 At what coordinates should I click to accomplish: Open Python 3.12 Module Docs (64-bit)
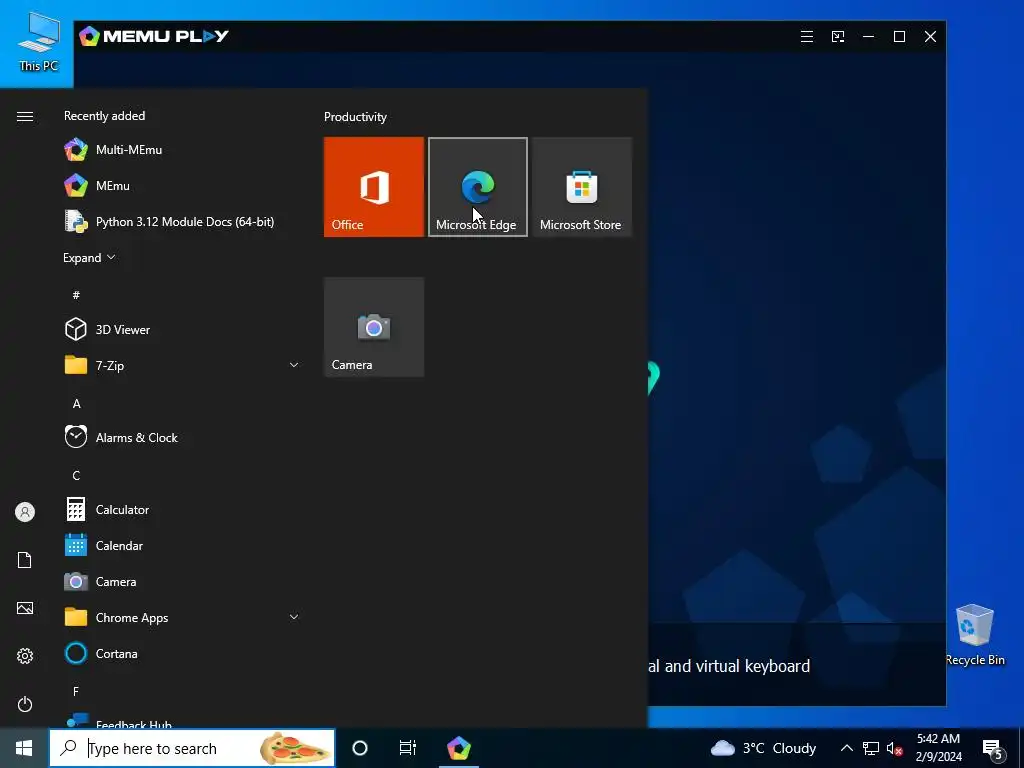pyautogui.click(x=182, y=221)
